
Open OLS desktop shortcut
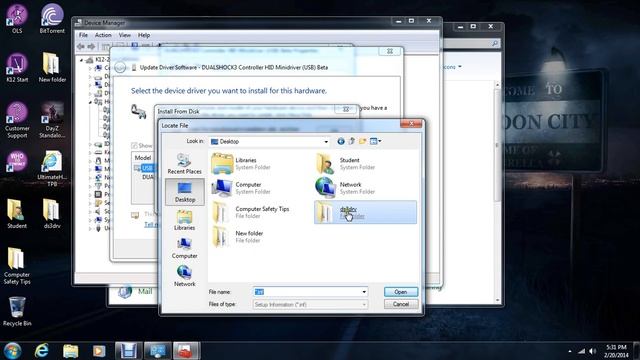[17, 19]
